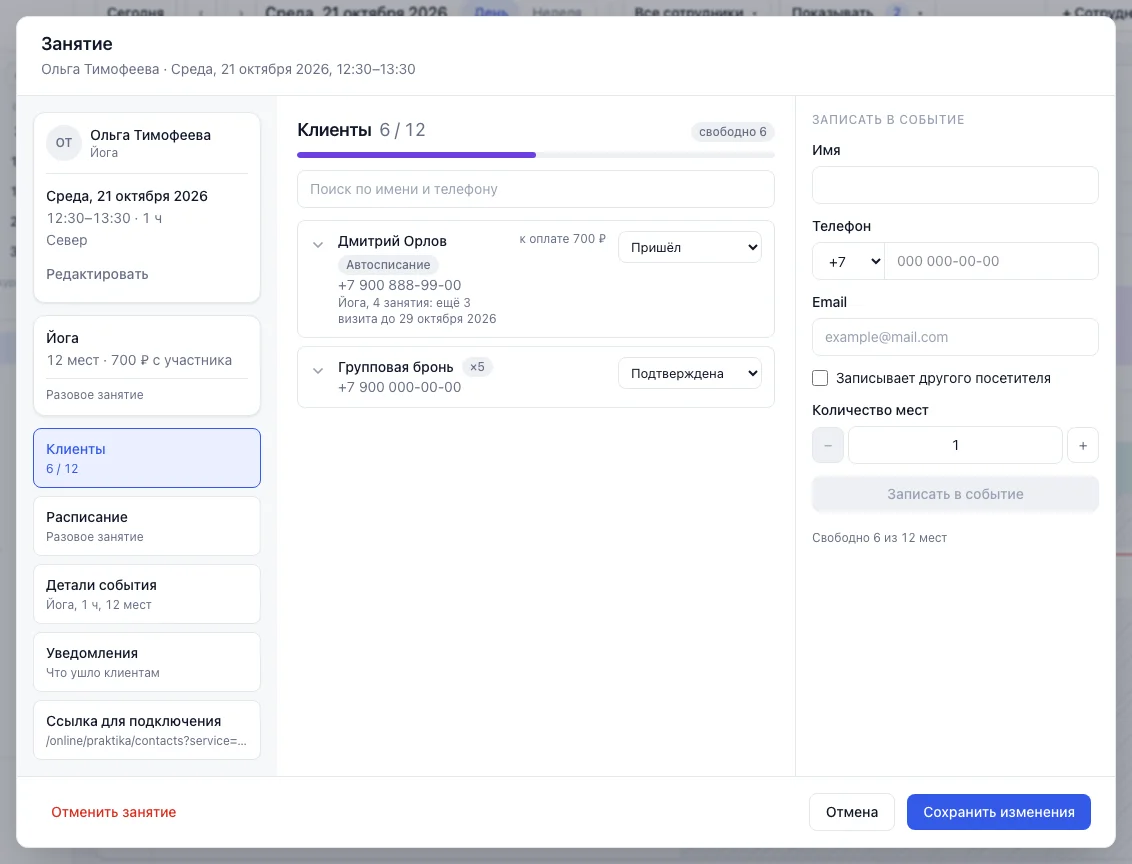The image size is (1132, 864).
Task: Click the OT avatar for Ольга Тимофеева
Action: pyautogui.click(x=64, y=143)
